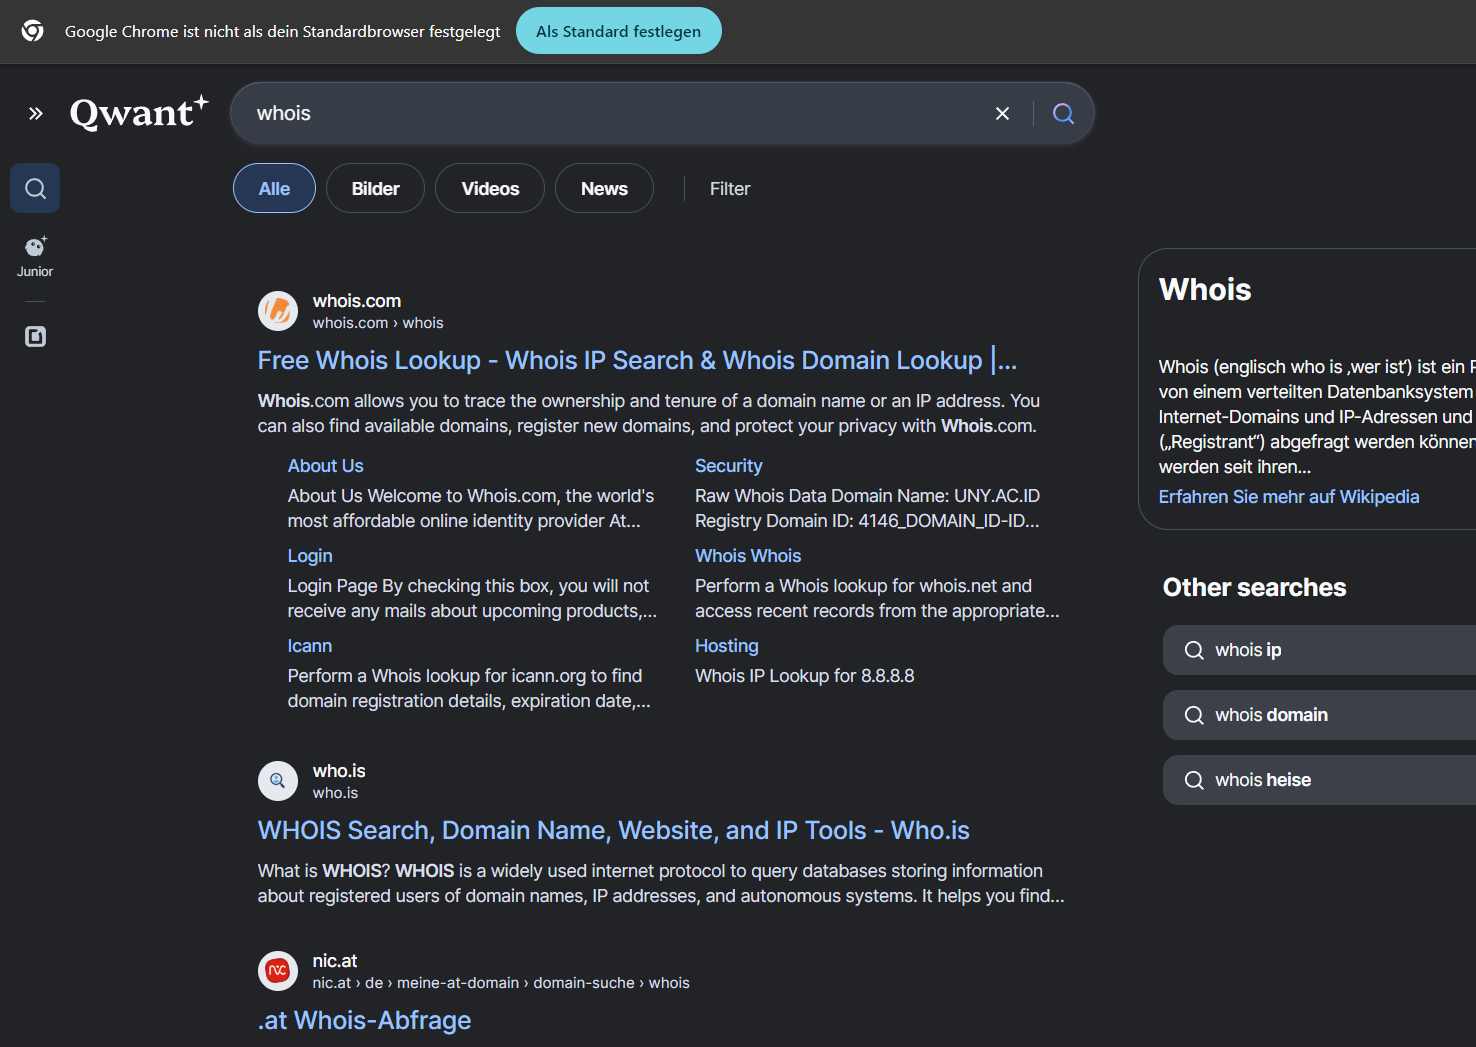
Task: Open the About Us sitelink
Action: click(x=325, y=466)
